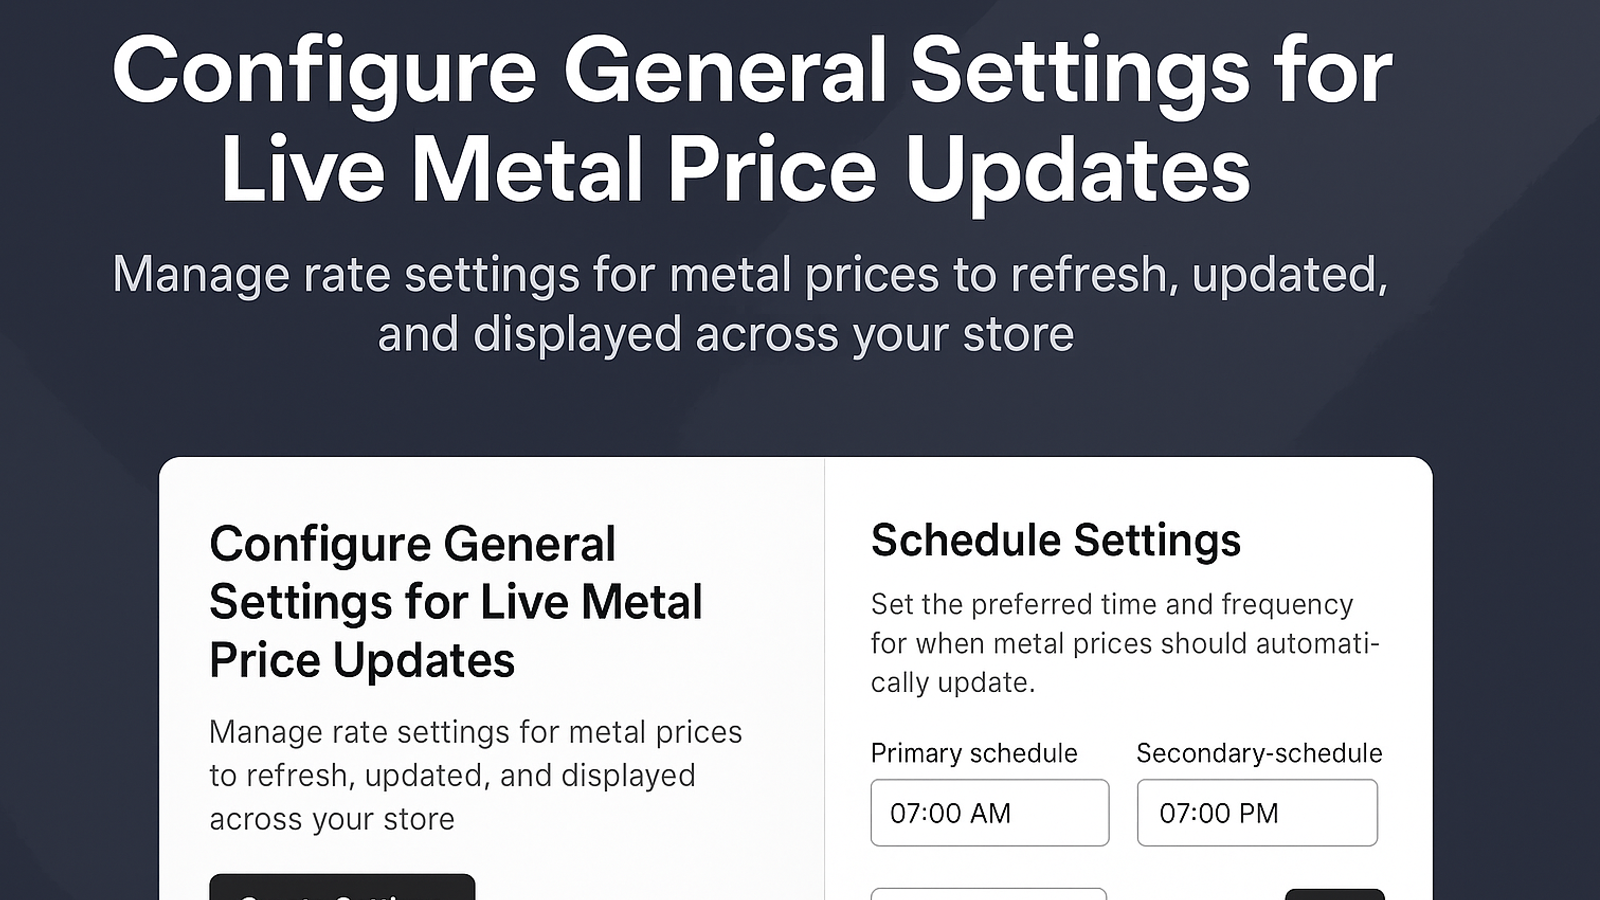Viewport: 1600px width, 900px height.
Task: Click the Secondary-schedule 07:00 PM field
Action: pos(1257,813)
